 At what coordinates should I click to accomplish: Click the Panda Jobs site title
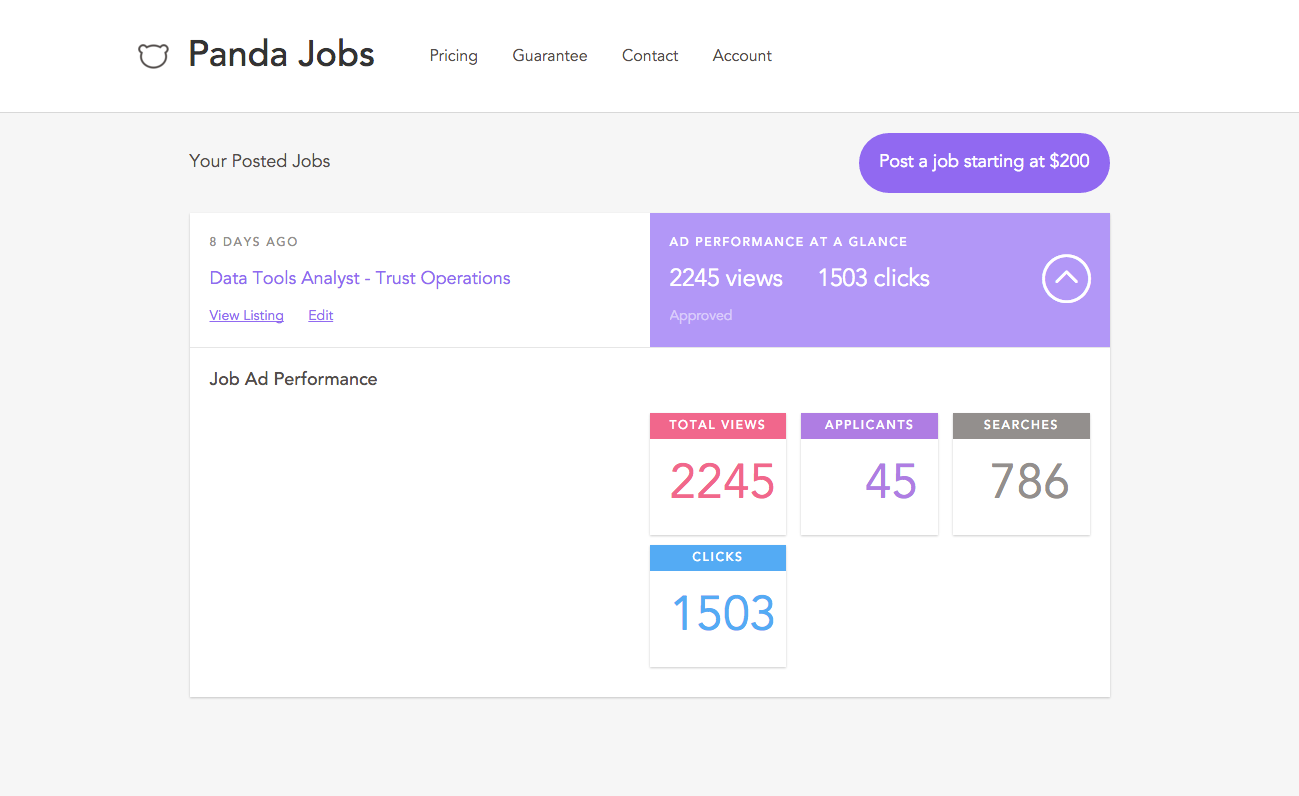281,55
